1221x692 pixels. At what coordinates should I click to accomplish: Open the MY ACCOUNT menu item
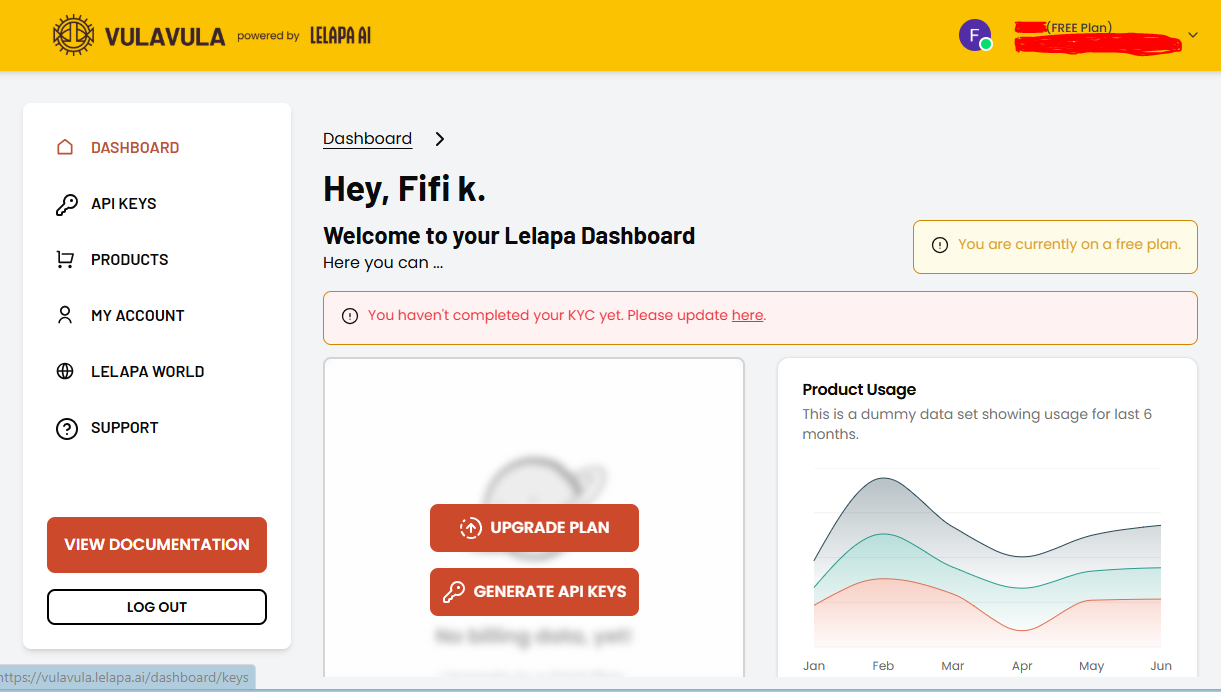138,315
